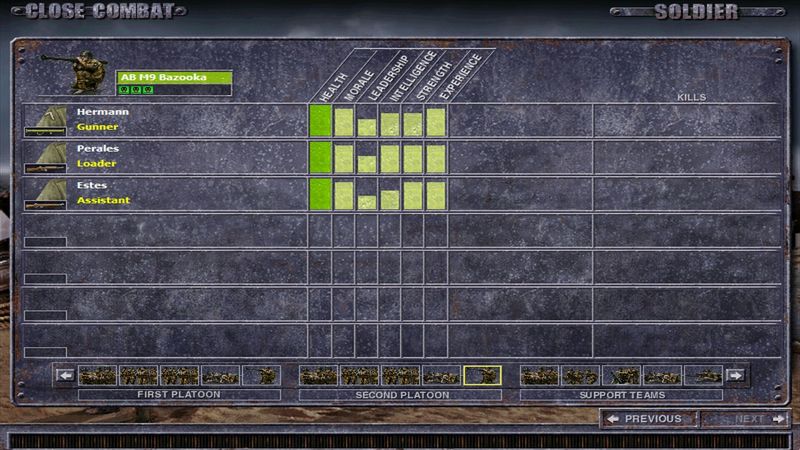Select third unit icon in Support Teams
Screen dimensions: 800x450
pyautogui.click(x=621, y=376)
